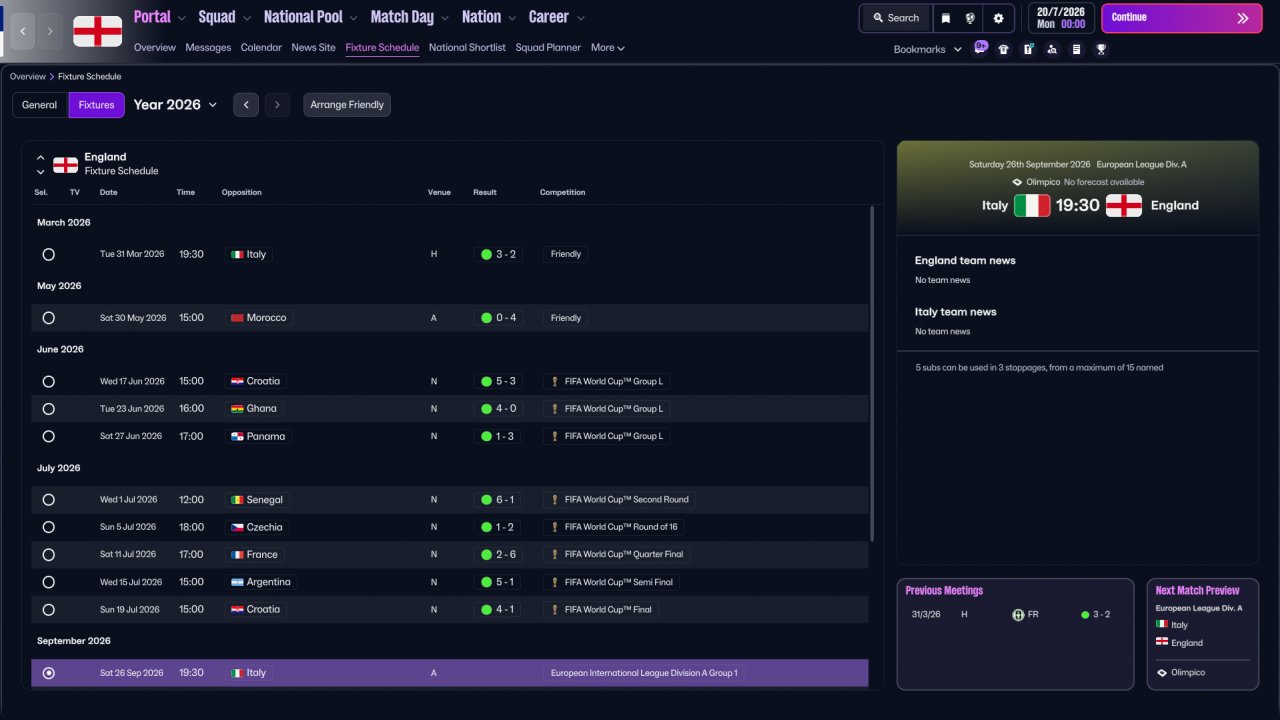This screenshot has width=1280, height=720.
Task: Click the Italy flag in the match header
Action: pos(1032,205)
